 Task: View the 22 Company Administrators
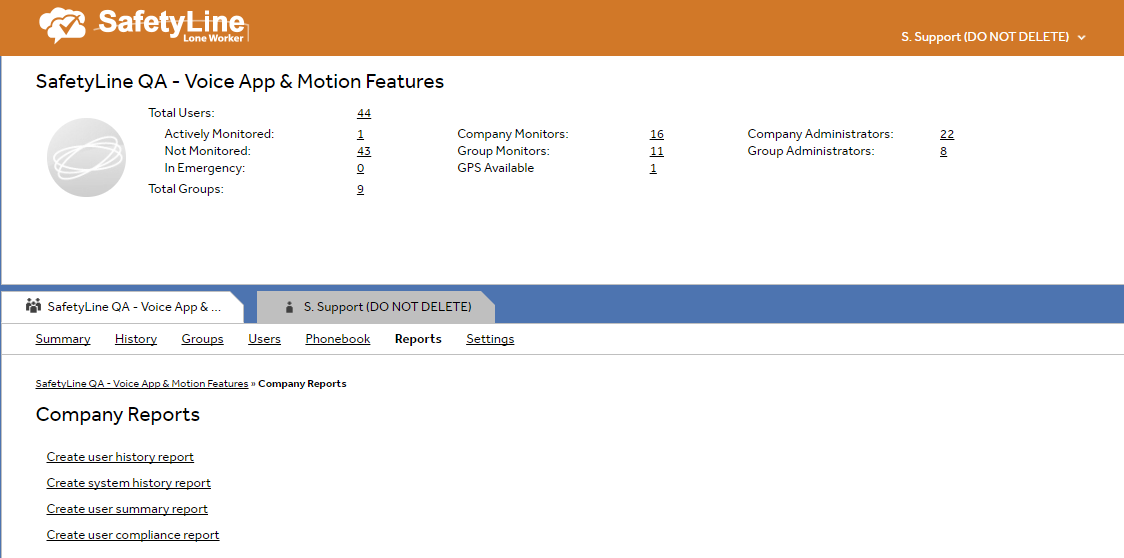tap(946, 134)
